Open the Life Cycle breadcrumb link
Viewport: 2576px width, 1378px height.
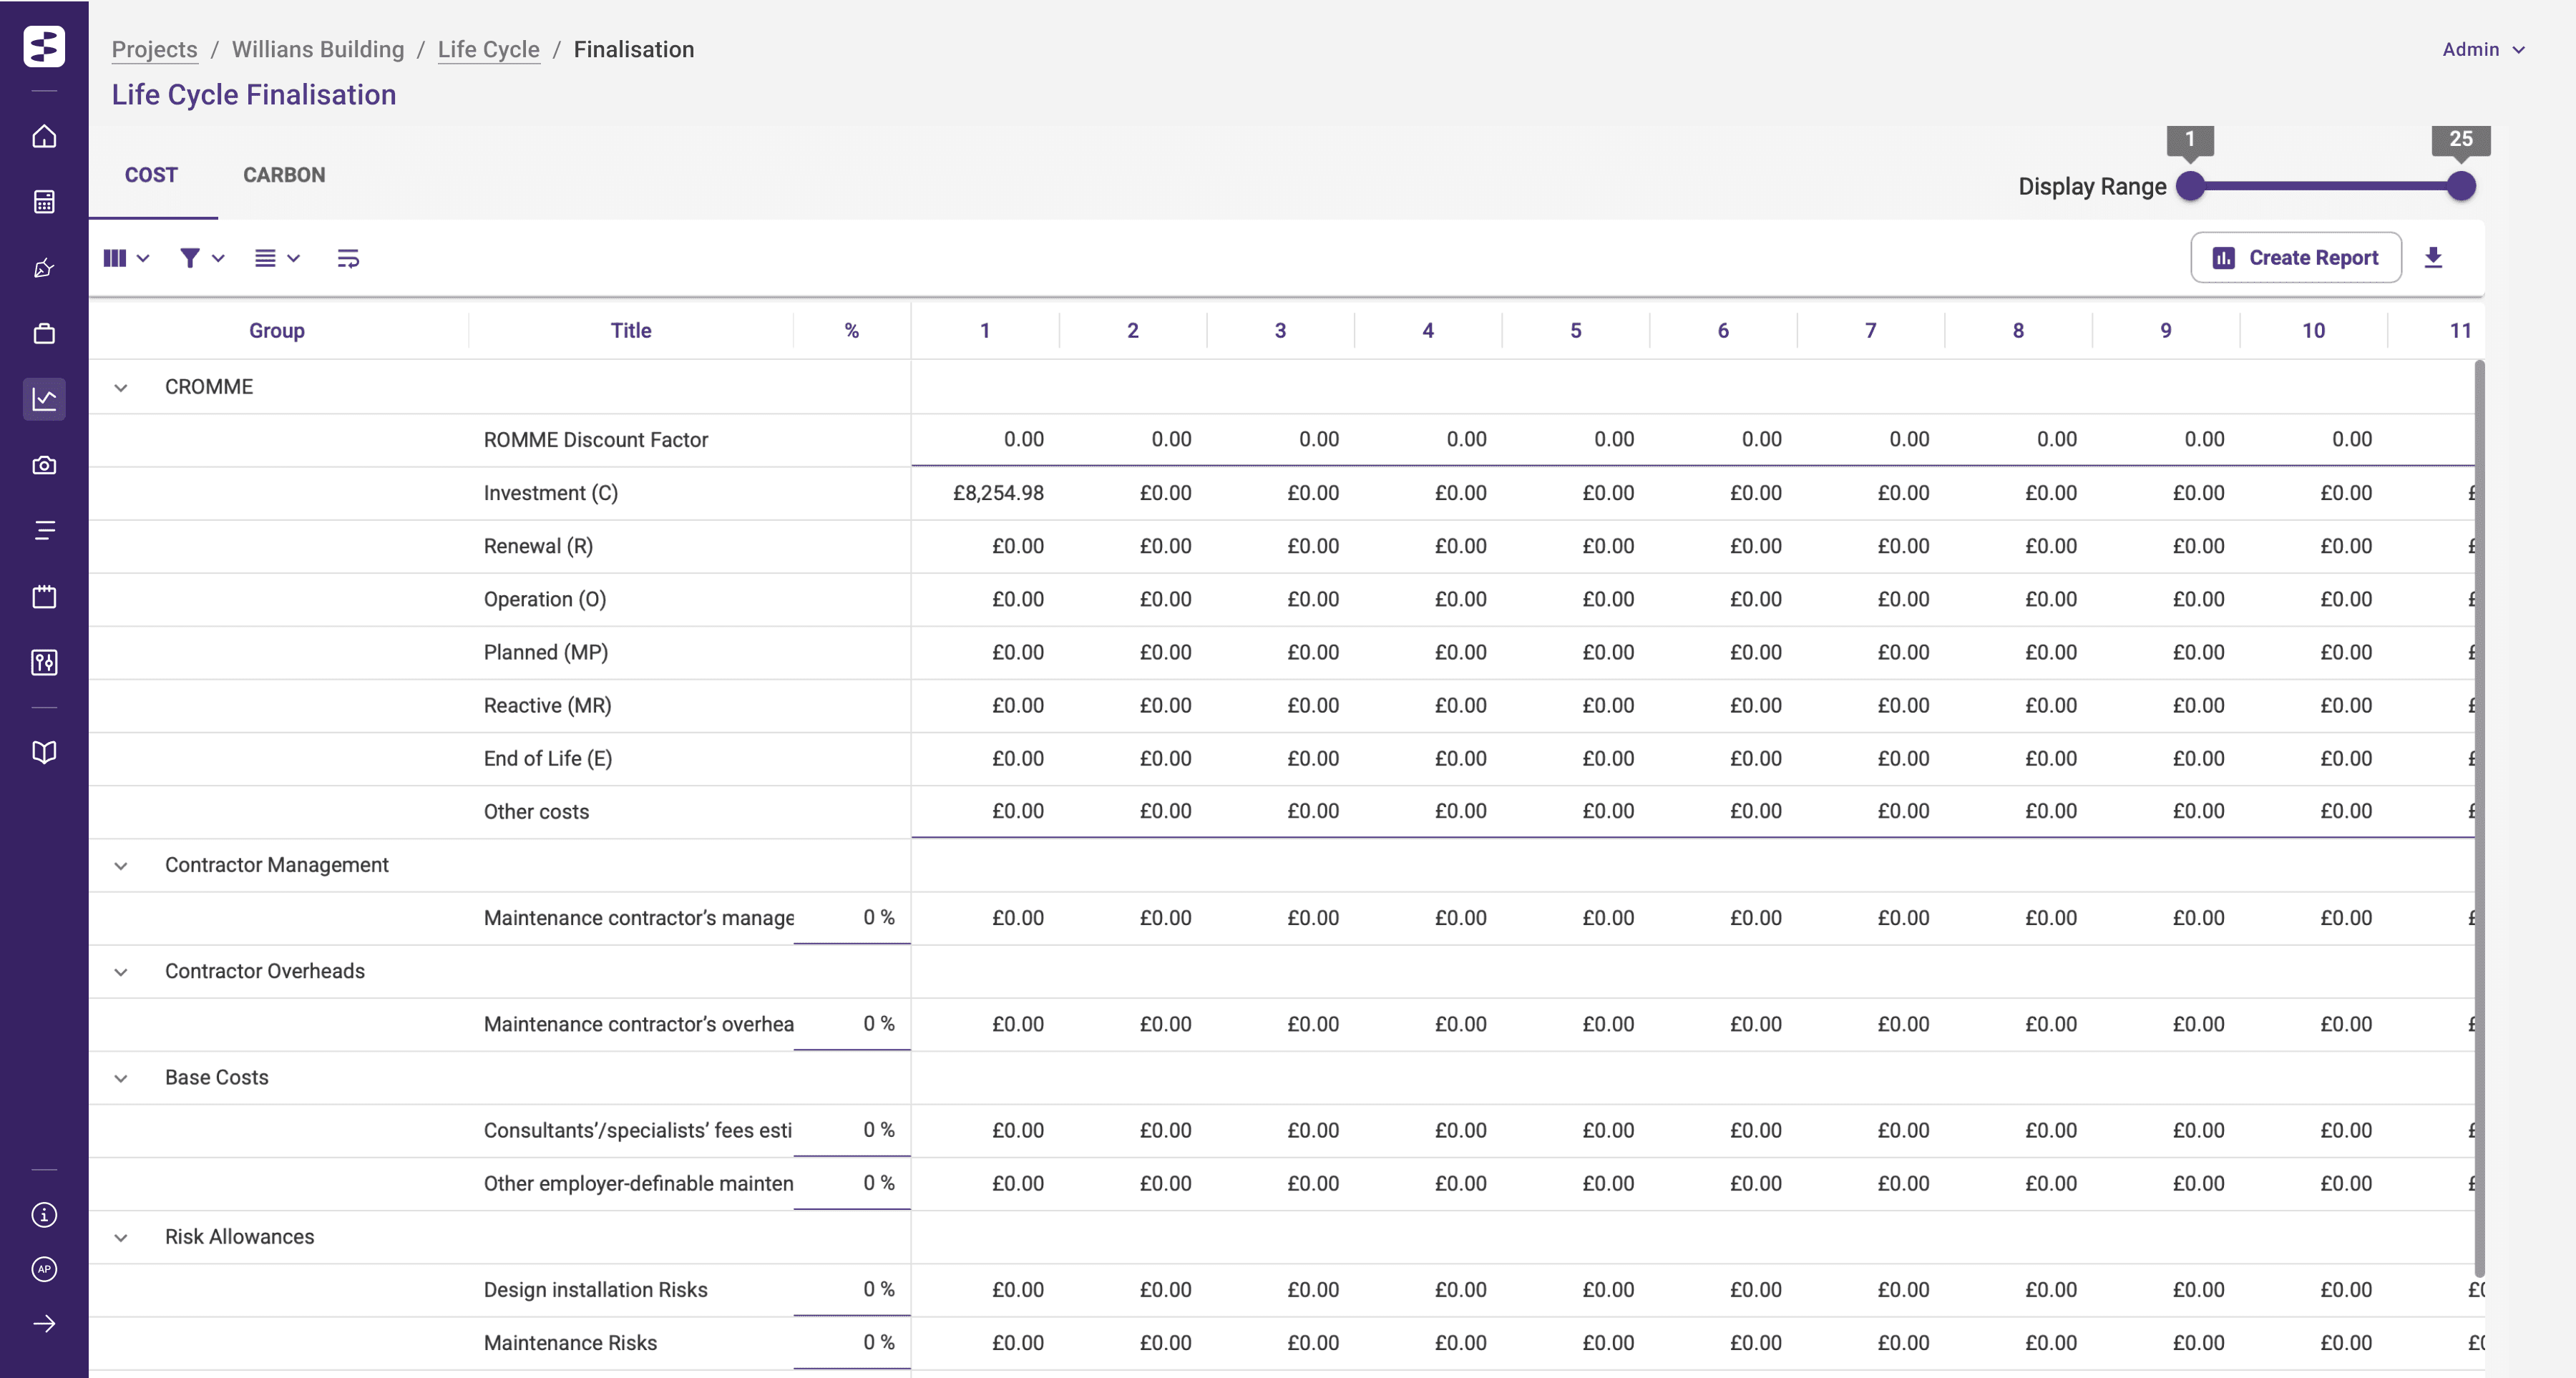[x=488, y=50]
